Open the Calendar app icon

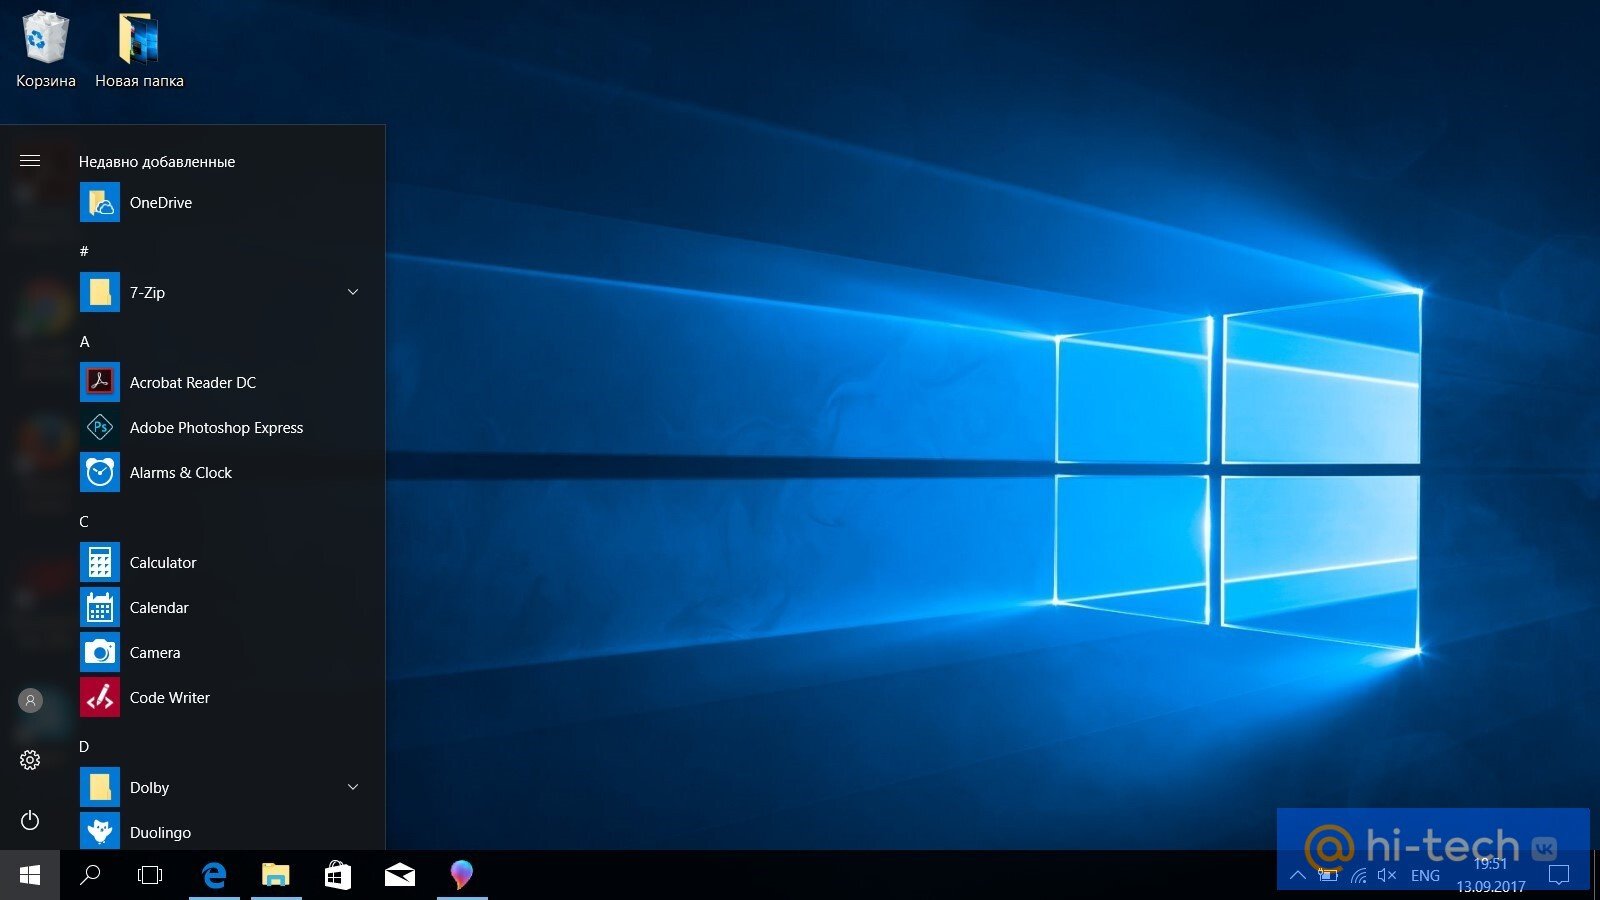click(100, 607)
